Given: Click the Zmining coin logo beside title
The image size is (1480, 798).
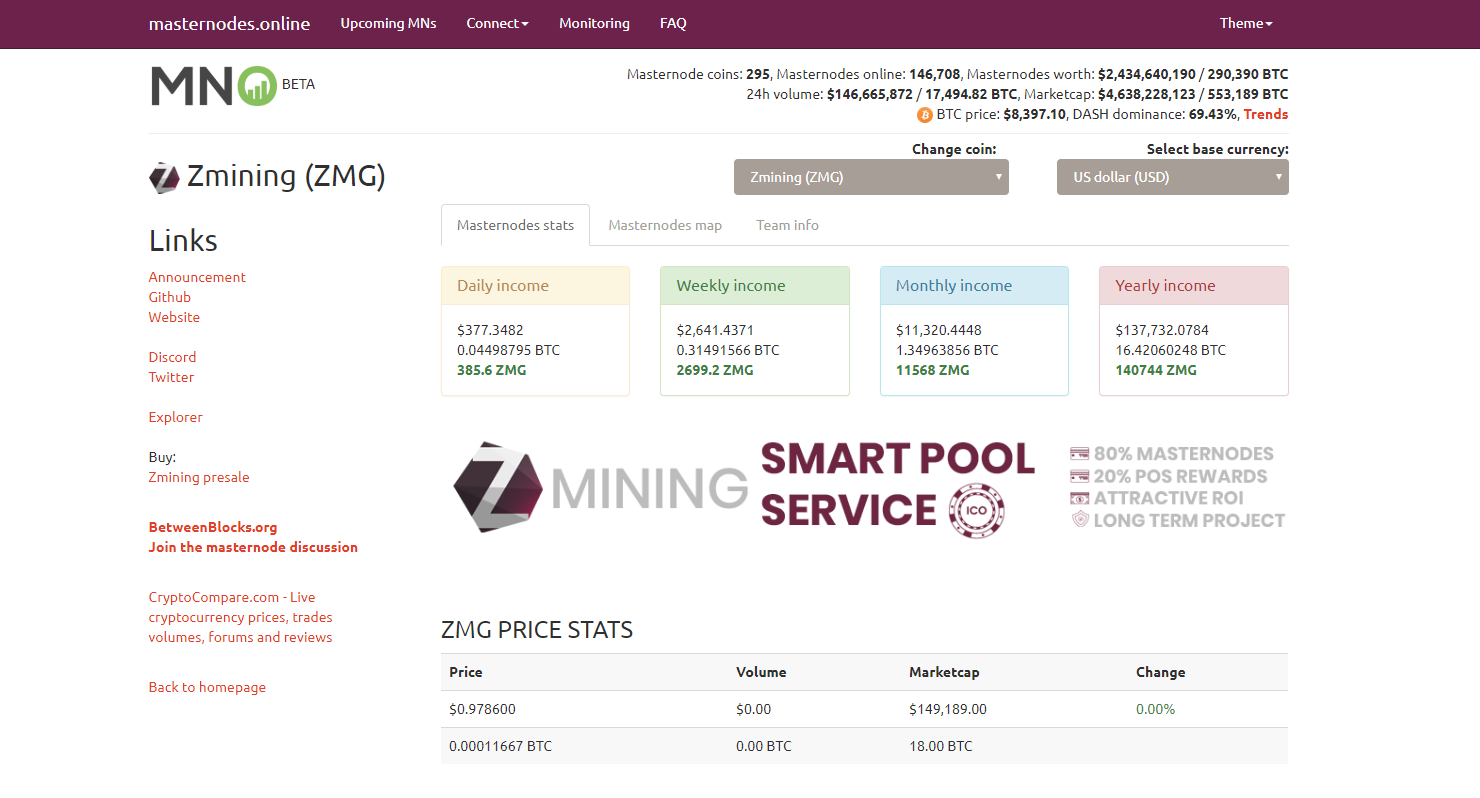Looking at the screenshot, I should pyautogui.click(x=164, y=178).
